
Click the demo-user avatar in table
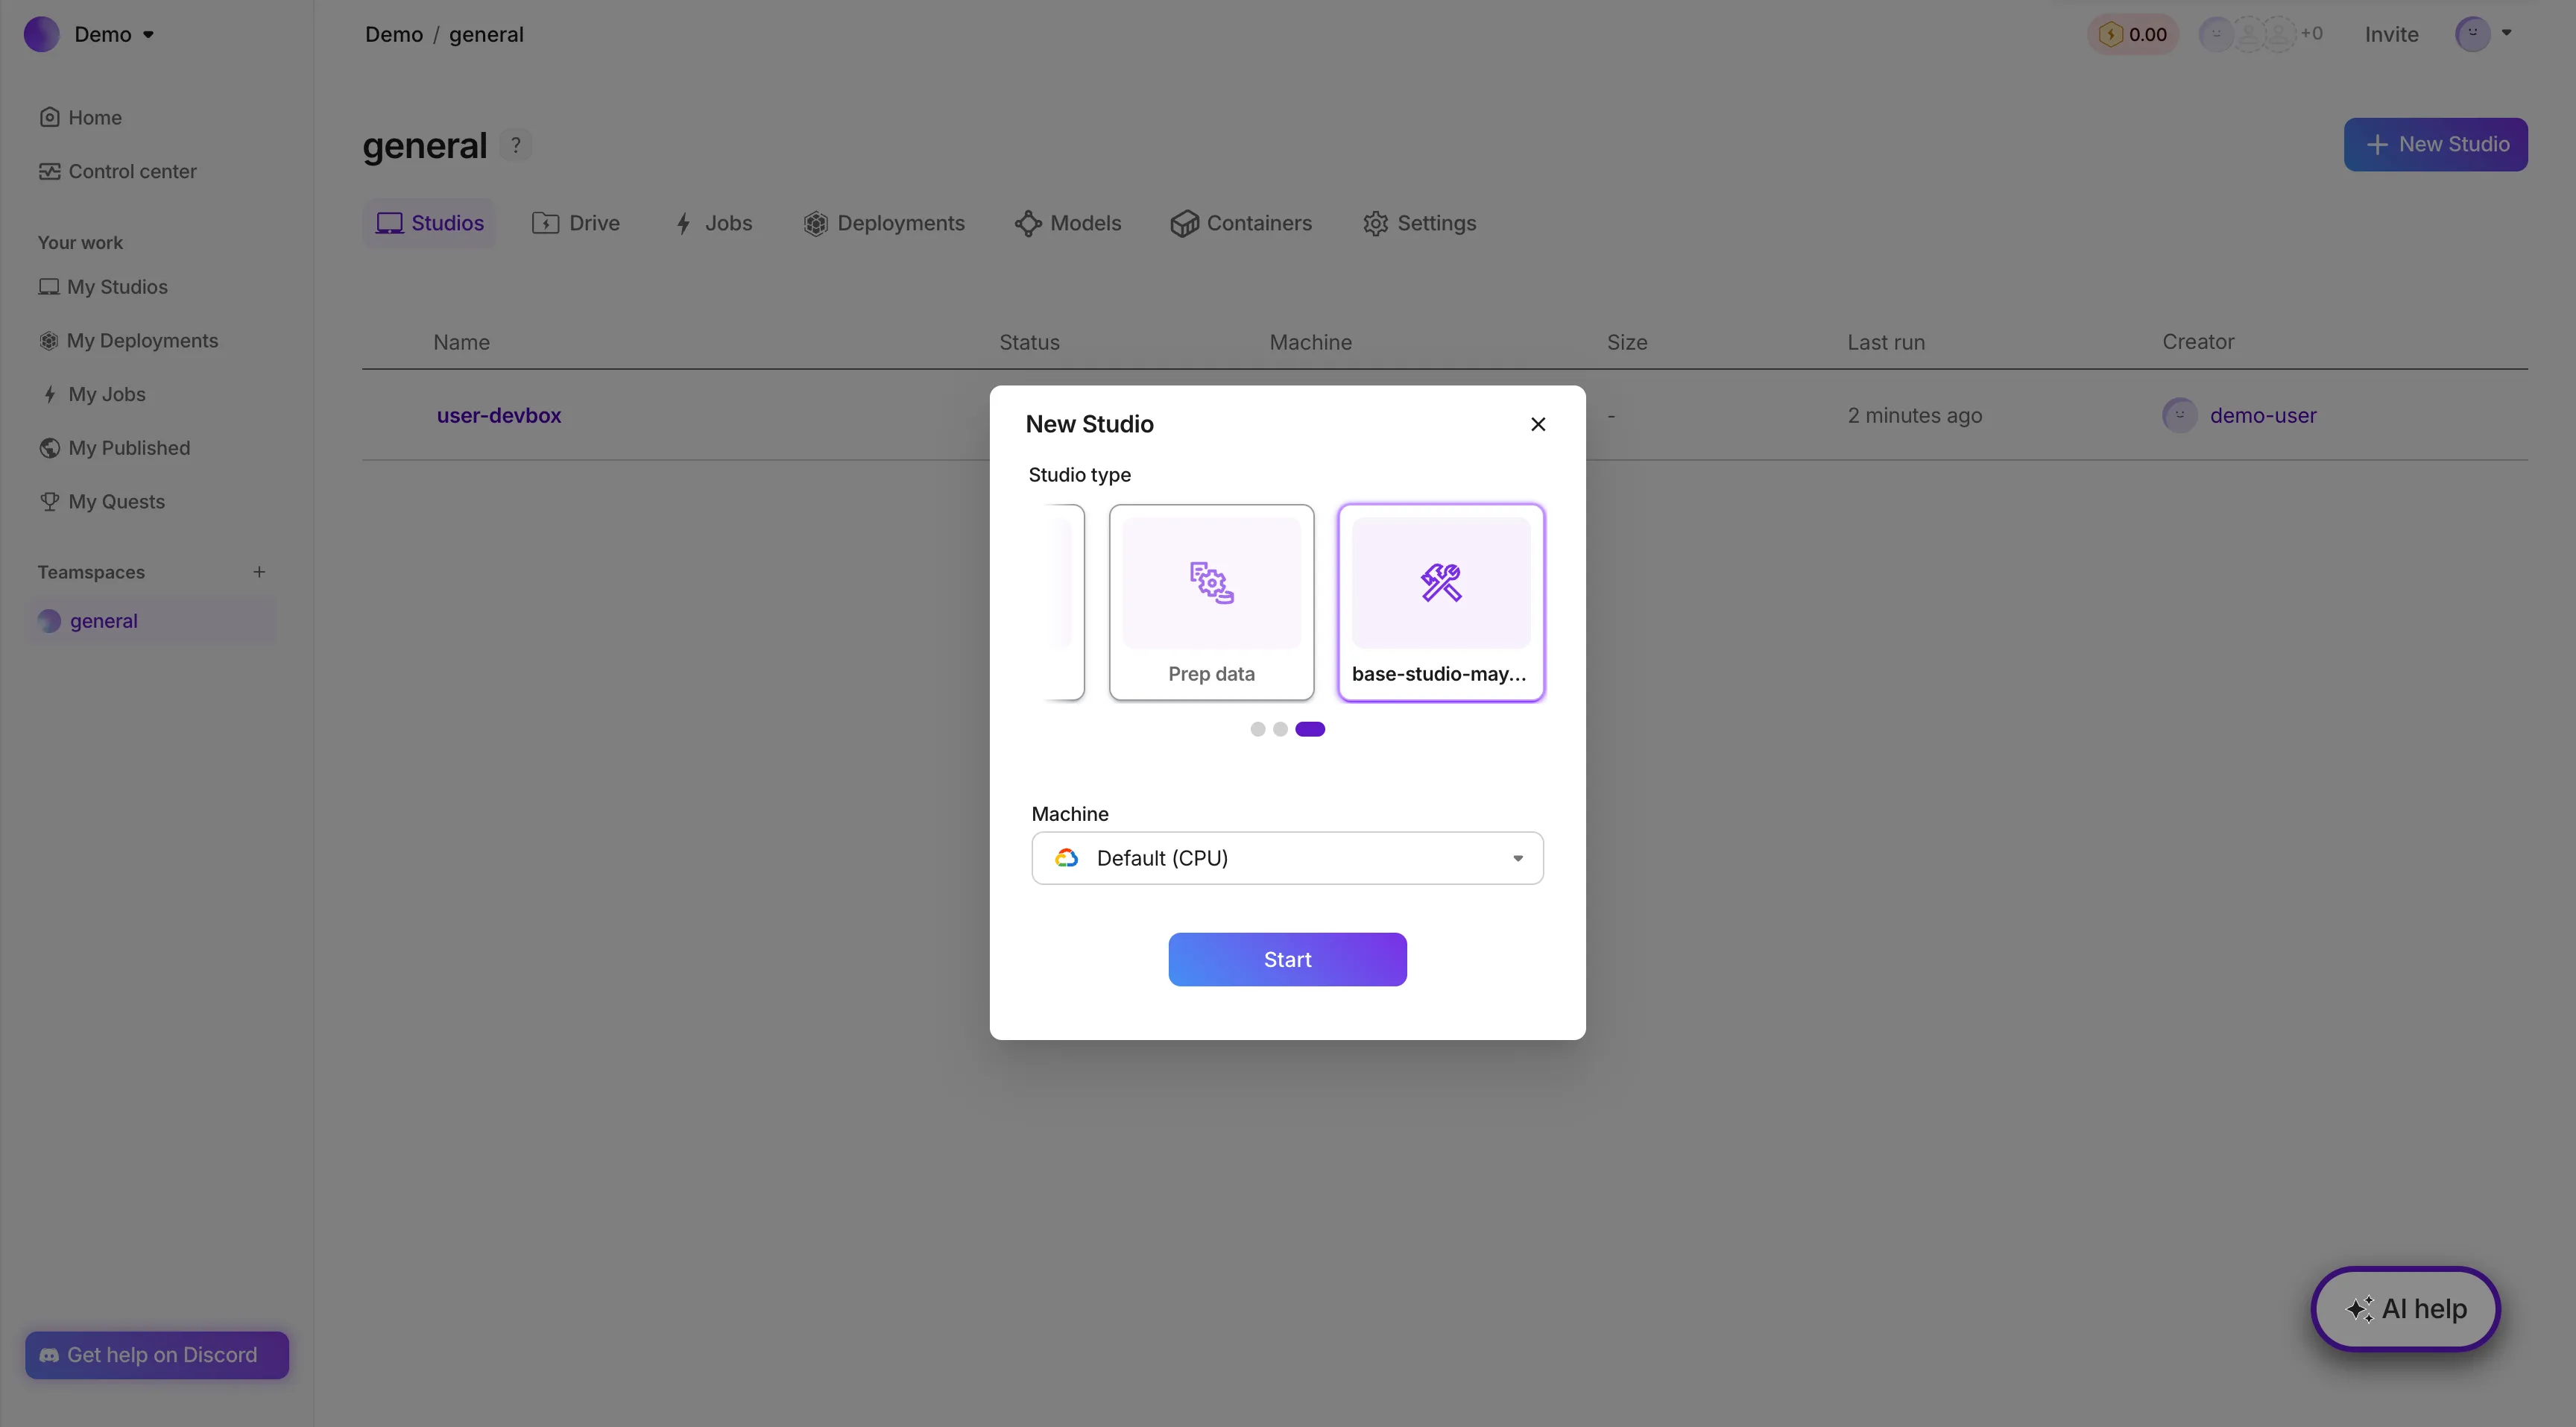click(x=2180, y=415)
